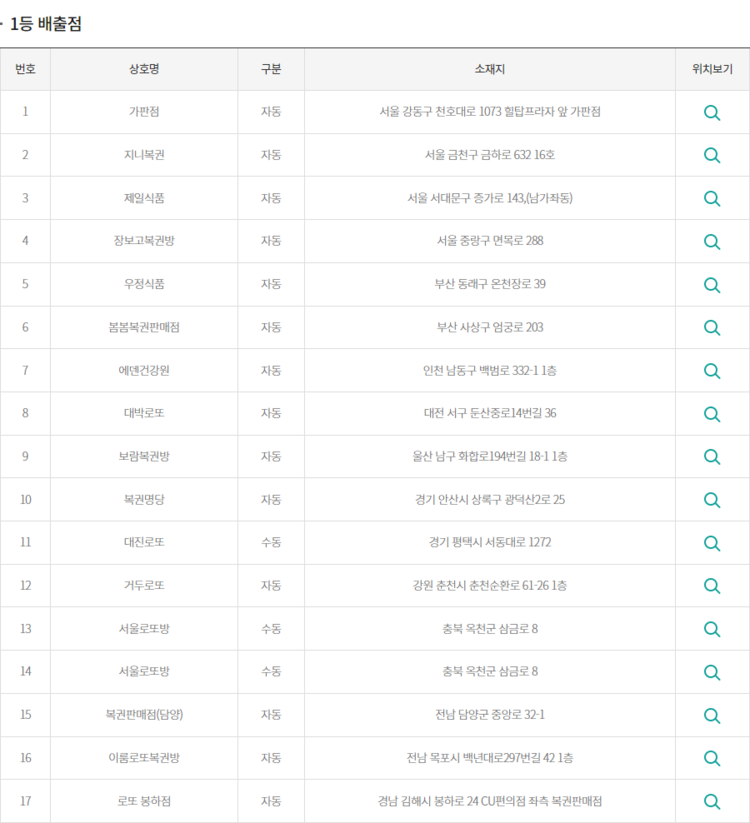
Task: Open location for 로또 봉하점
Action: click(712, 801)
